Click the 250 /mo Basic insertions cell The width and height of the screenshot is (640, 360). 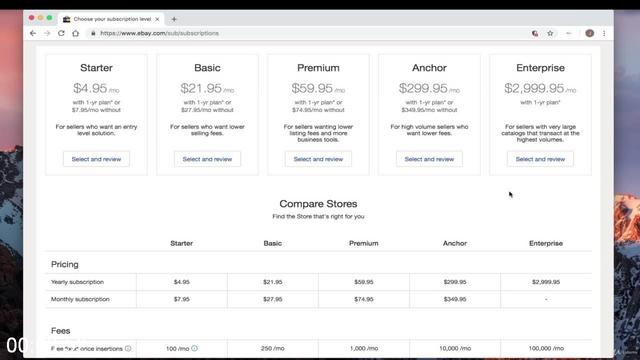tap(273, 349)
